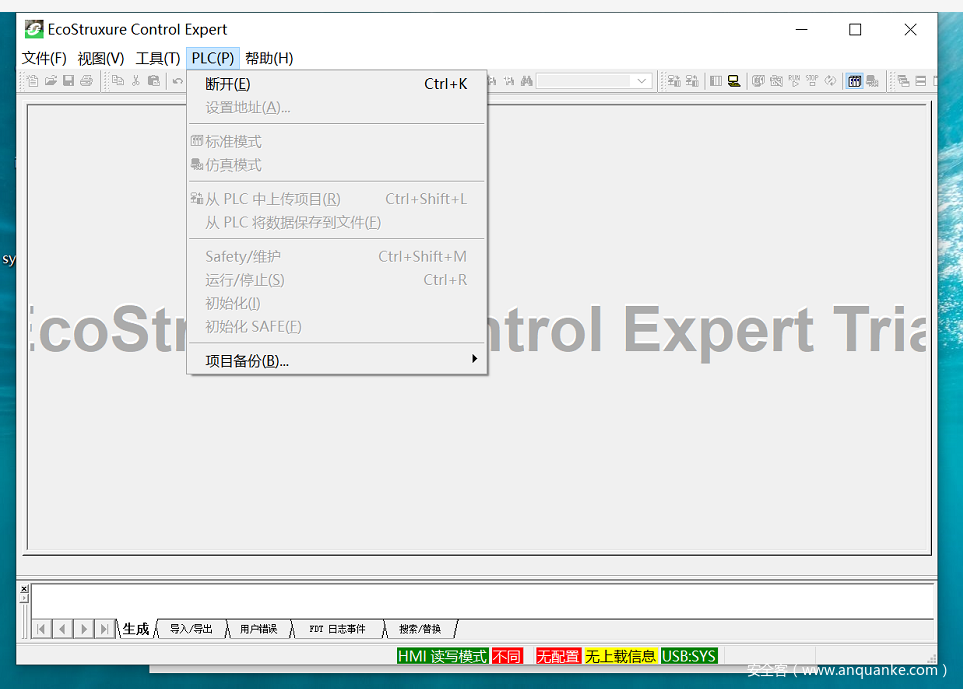Screen dimensions: 963x689
Task: Click the green USB:SYS status indicator
Action: (689, 656)
